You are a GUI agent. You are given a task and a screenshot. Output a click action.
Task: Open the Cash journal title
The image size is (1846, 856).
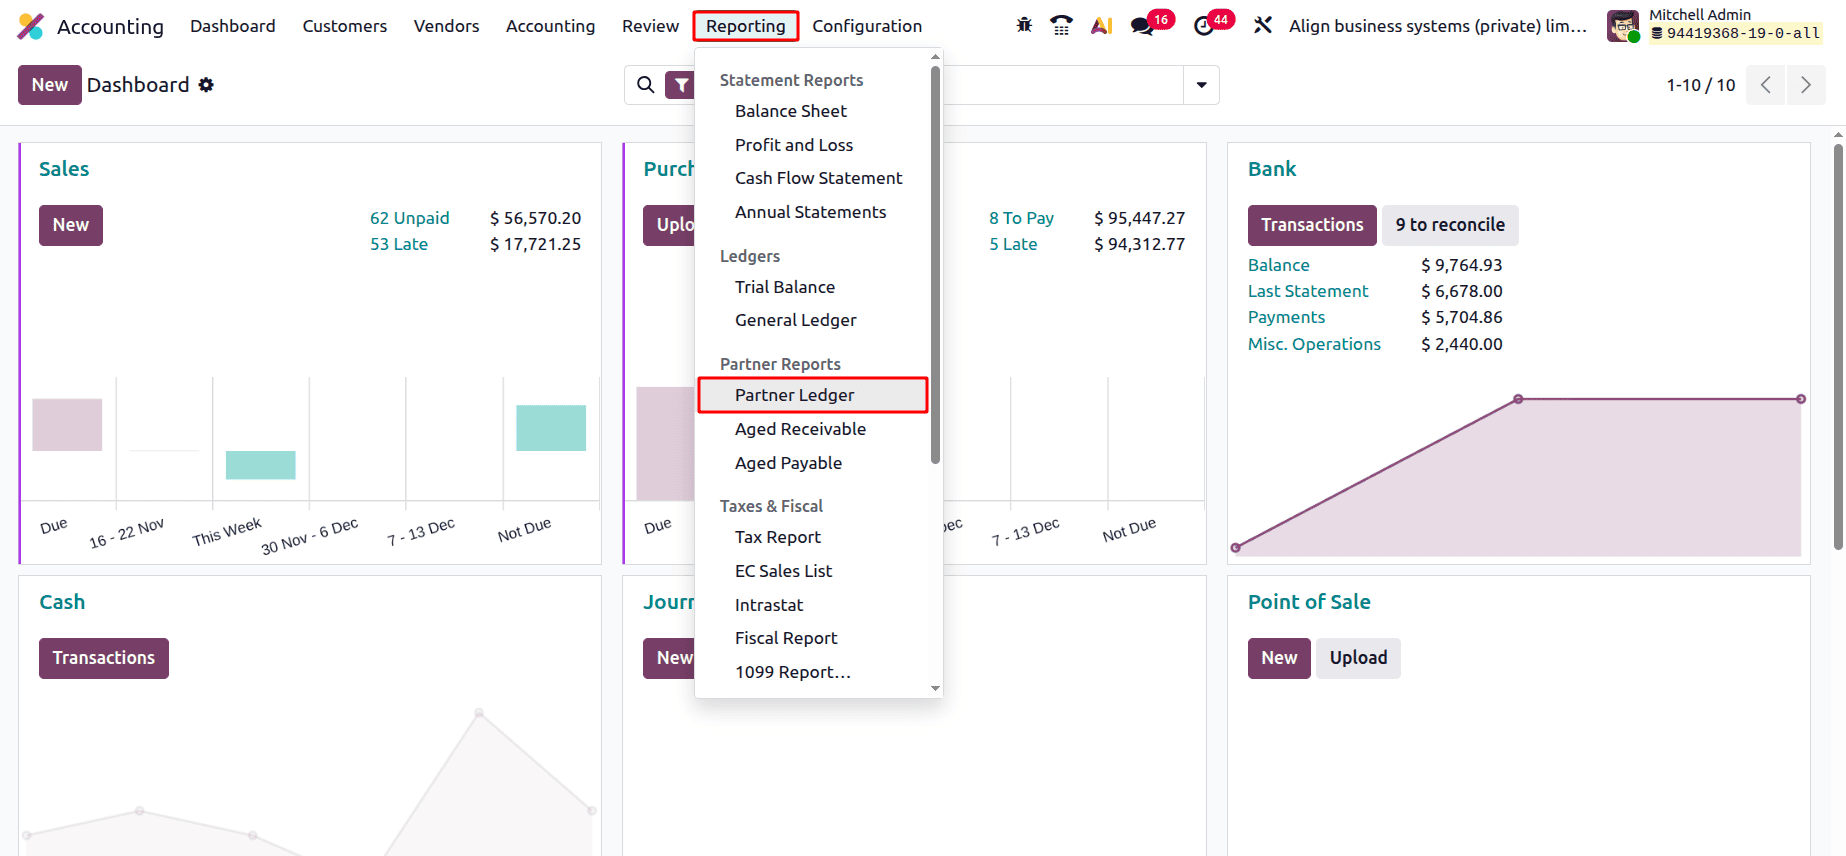pyautogui.click(x=62, y=602)
